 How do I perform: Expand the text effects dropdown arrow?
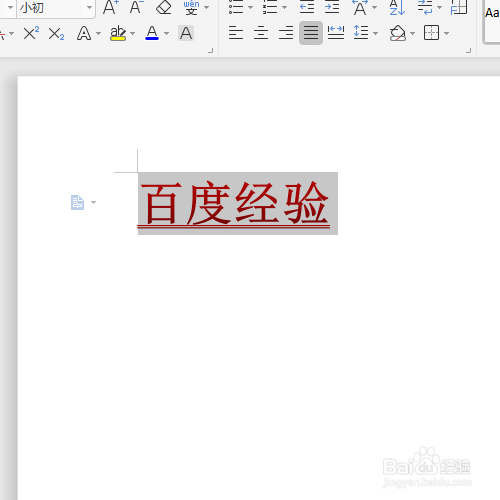(98, 33)
